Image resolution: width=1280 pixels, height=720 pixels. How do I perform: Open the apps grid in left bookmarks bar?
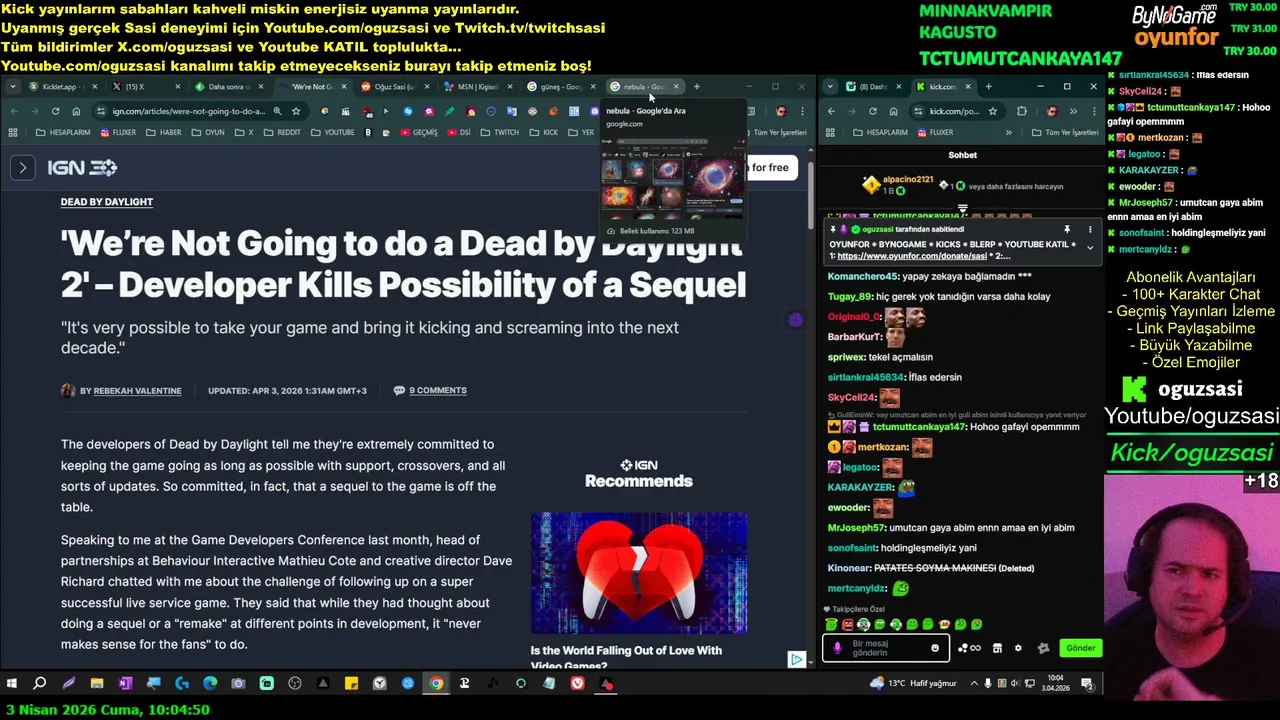point(13,132)
